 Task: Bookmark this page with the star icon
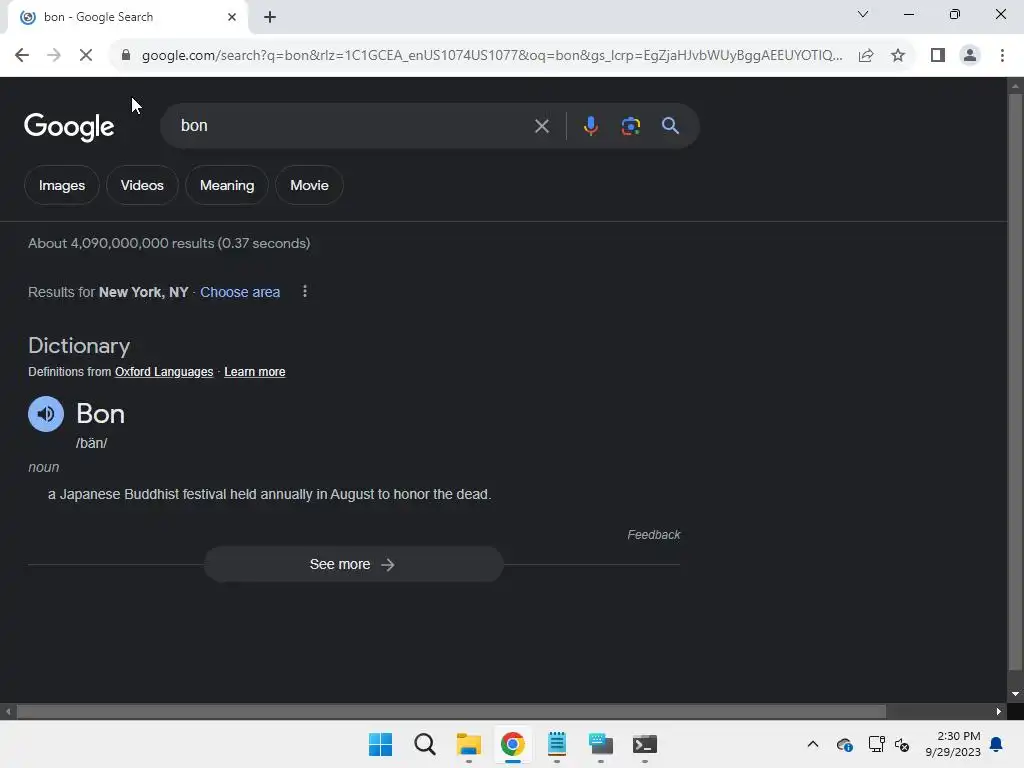[x=898, y=56]
